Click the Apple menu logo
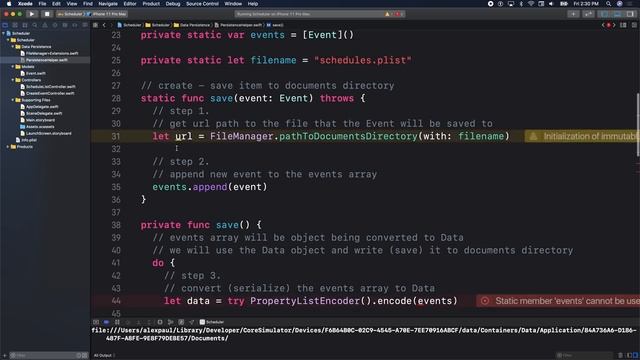The width and height of the screenshot is (640, 360). [9, 4]
